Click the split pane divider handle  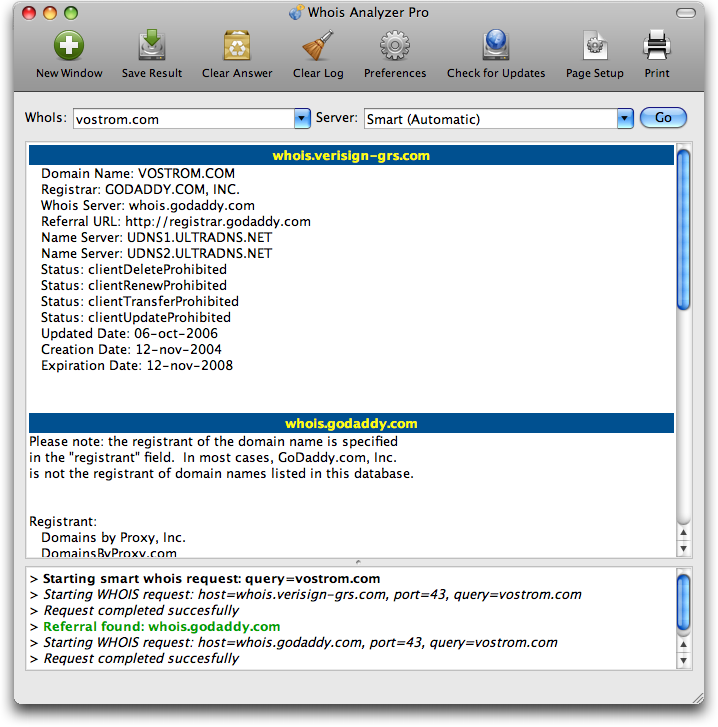point(358,562)
